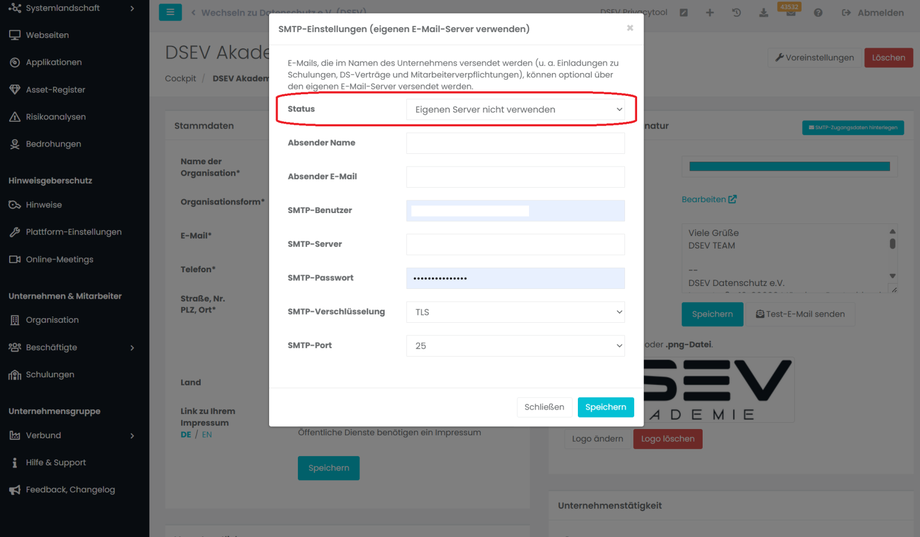Click the Risikoanalysen warning triangle icon
This screenshot has height=537, width=920.
click(15, 117)
